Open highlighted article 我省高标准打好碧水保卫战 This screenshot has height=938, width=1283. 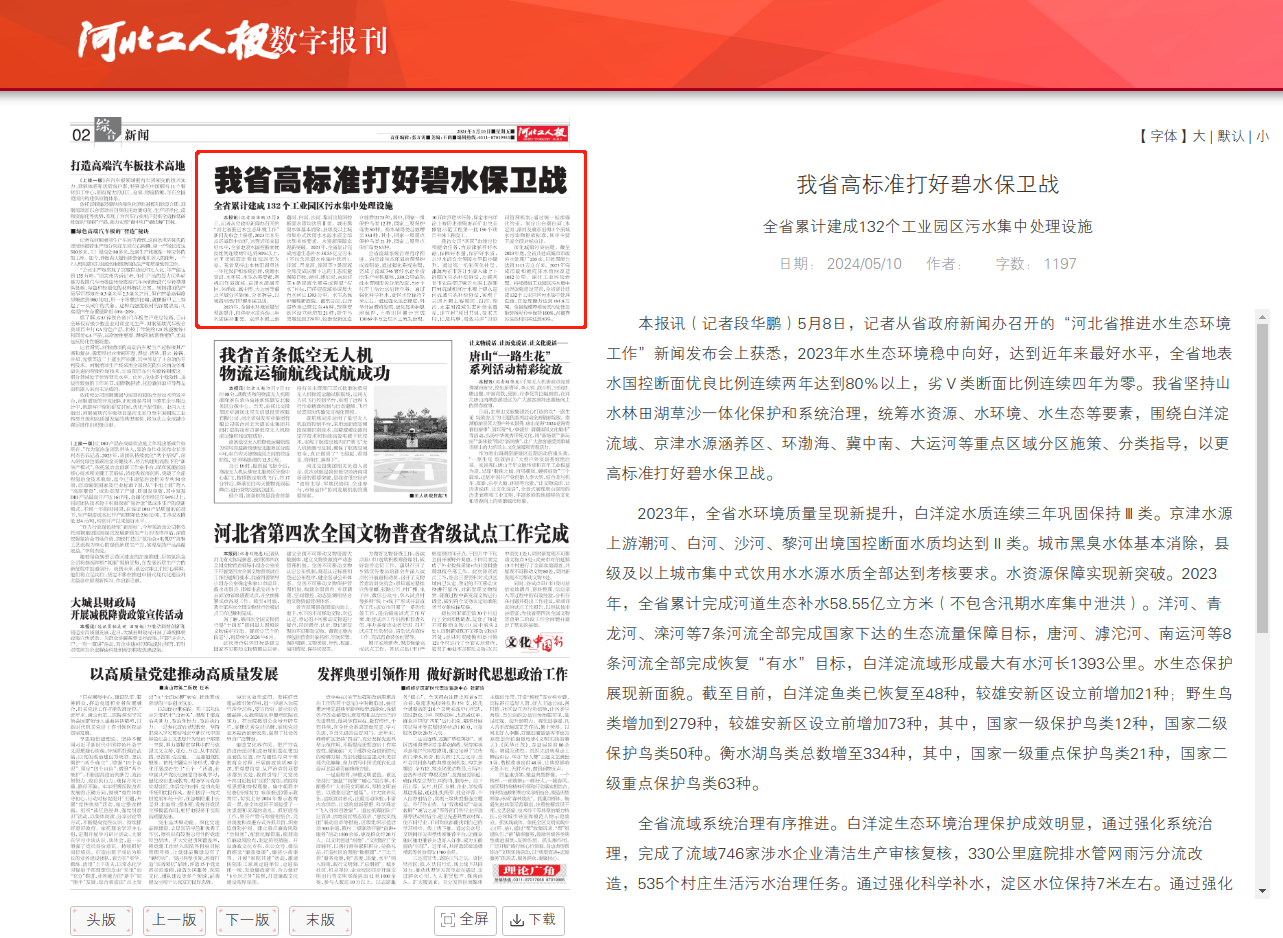[x=391, y=181]
